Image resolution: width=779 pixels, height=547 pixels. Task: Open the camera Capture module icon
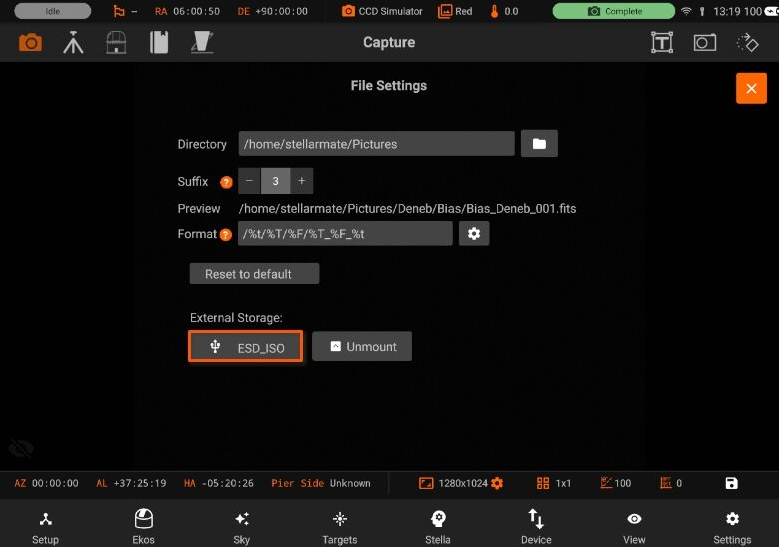click(30, 43)
